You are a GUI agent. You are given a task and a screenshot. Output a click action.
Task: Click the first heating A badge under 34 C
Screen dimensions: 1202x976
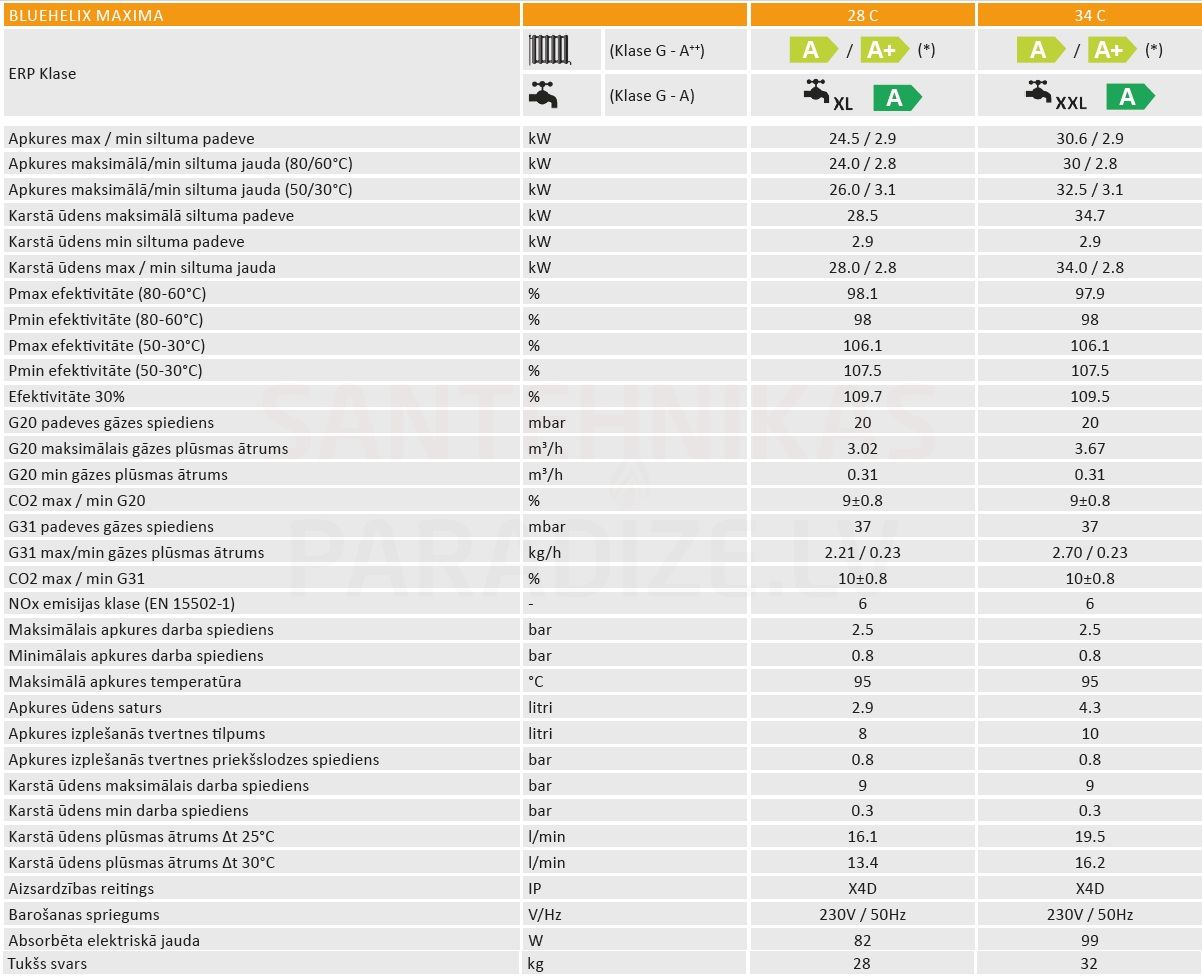[x=1041, y=50]
